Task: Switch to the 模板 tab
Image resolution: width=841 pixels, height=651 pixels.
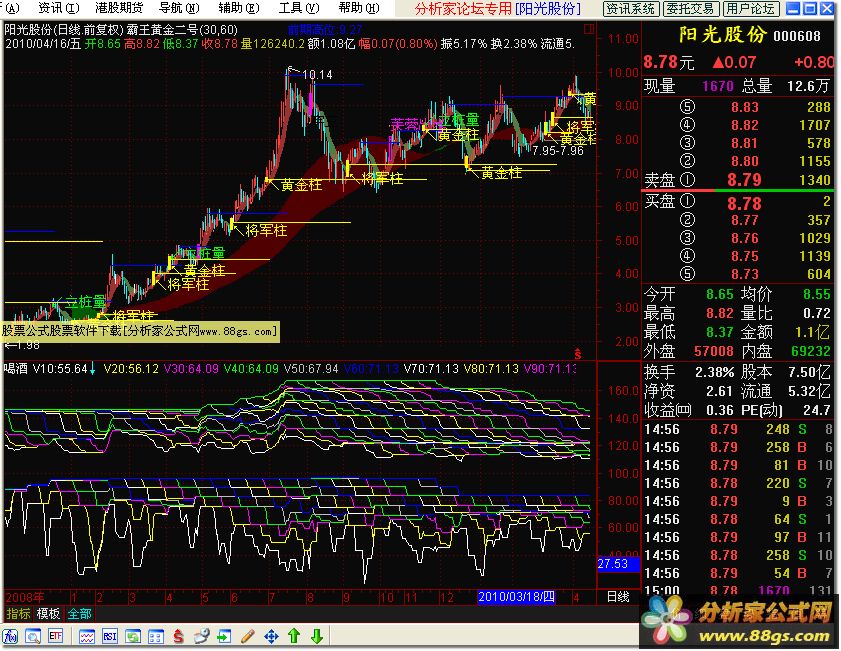Action: [x=48, y=614]
